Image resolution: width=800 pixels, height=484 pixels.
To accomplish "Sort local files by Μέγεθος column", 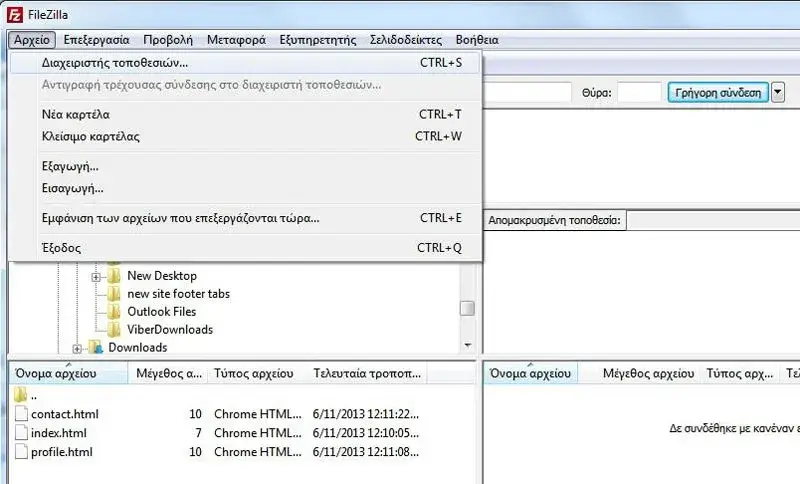I will 168,373.
